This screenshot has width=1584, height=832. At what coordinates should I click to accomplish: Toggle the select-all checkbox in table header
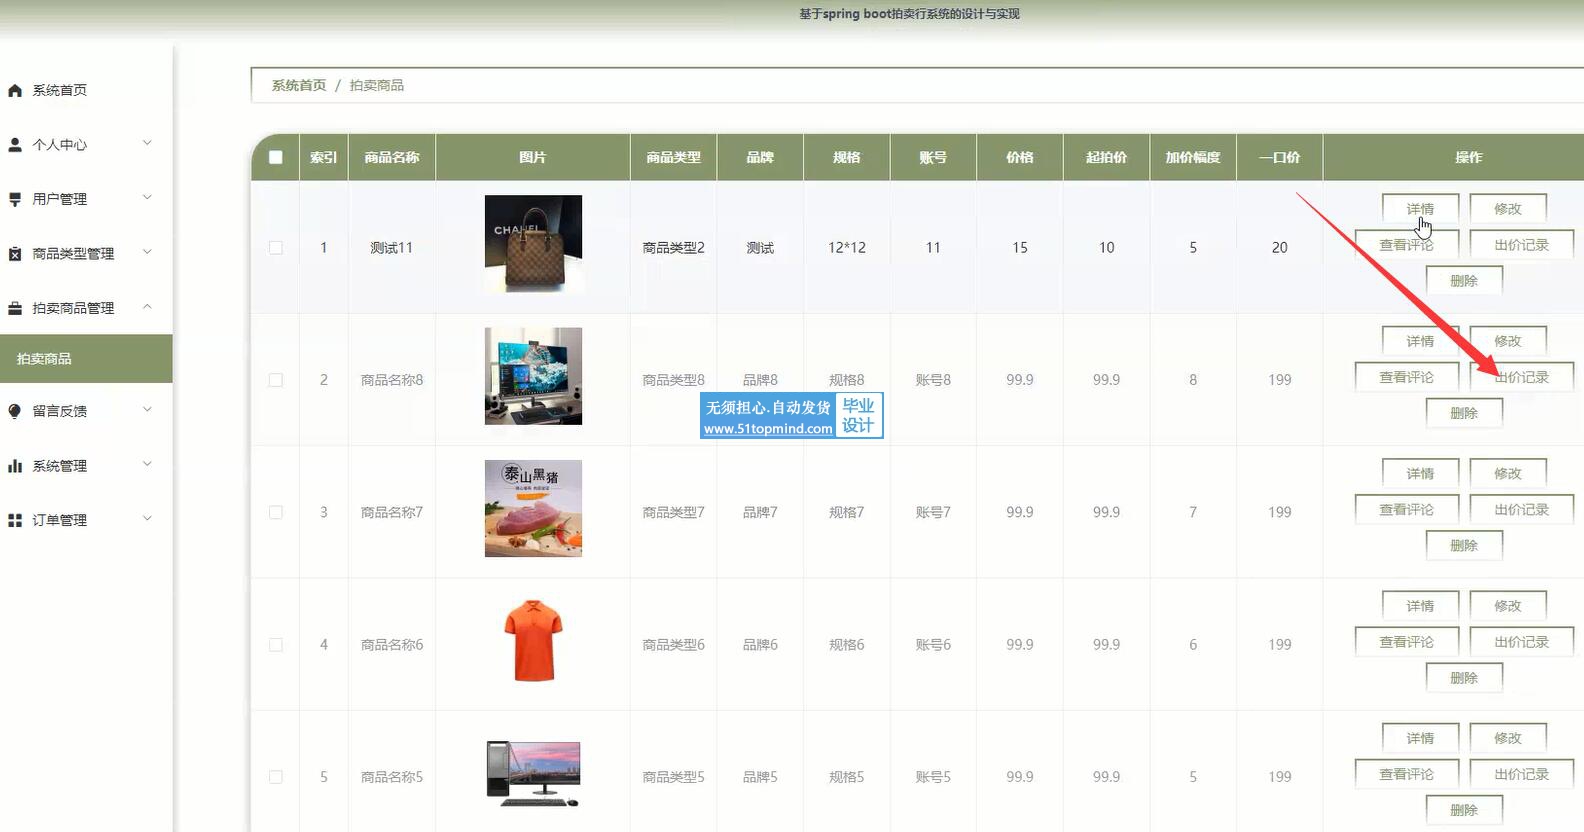click(x=276, y=157)
